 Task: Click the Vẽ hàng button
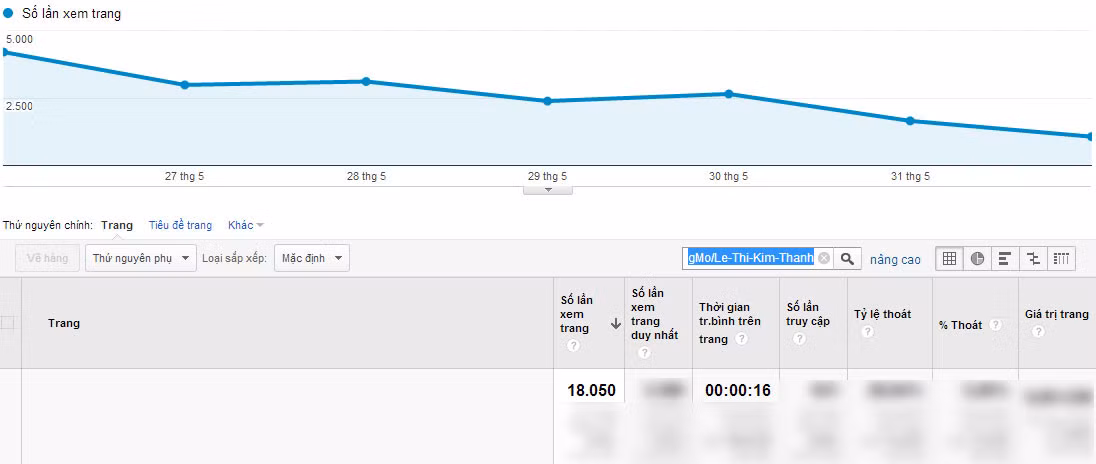point(48,259)
